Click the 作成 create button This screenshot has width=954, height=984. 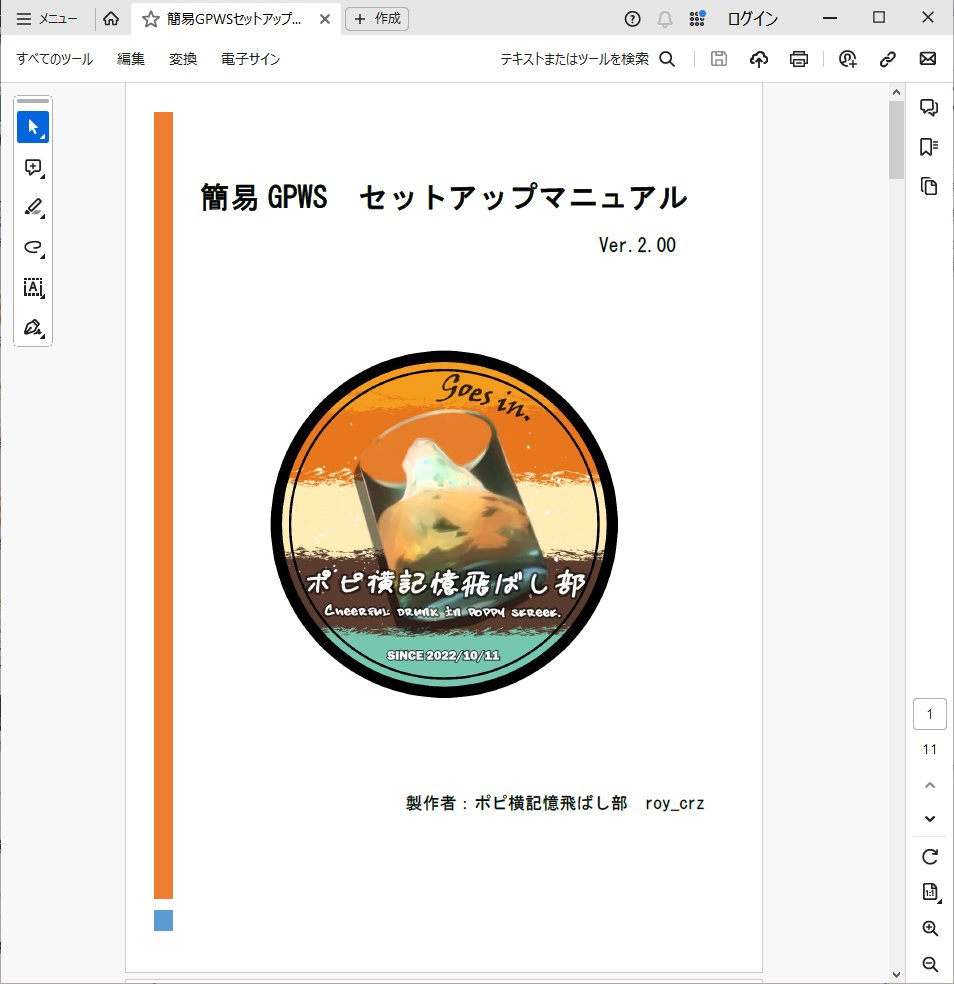click(x=377, y=19)
